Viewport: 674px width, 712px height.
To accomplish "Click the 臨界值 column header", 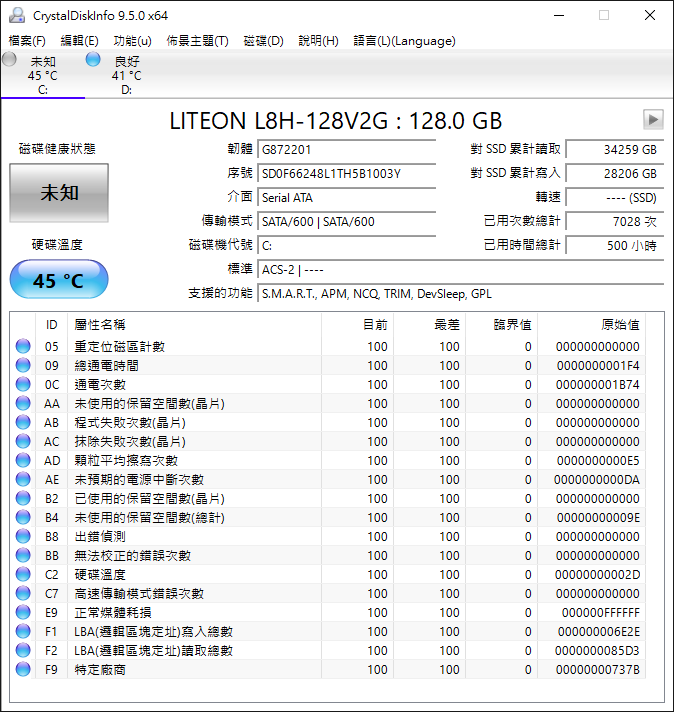I will coord(502,325).
